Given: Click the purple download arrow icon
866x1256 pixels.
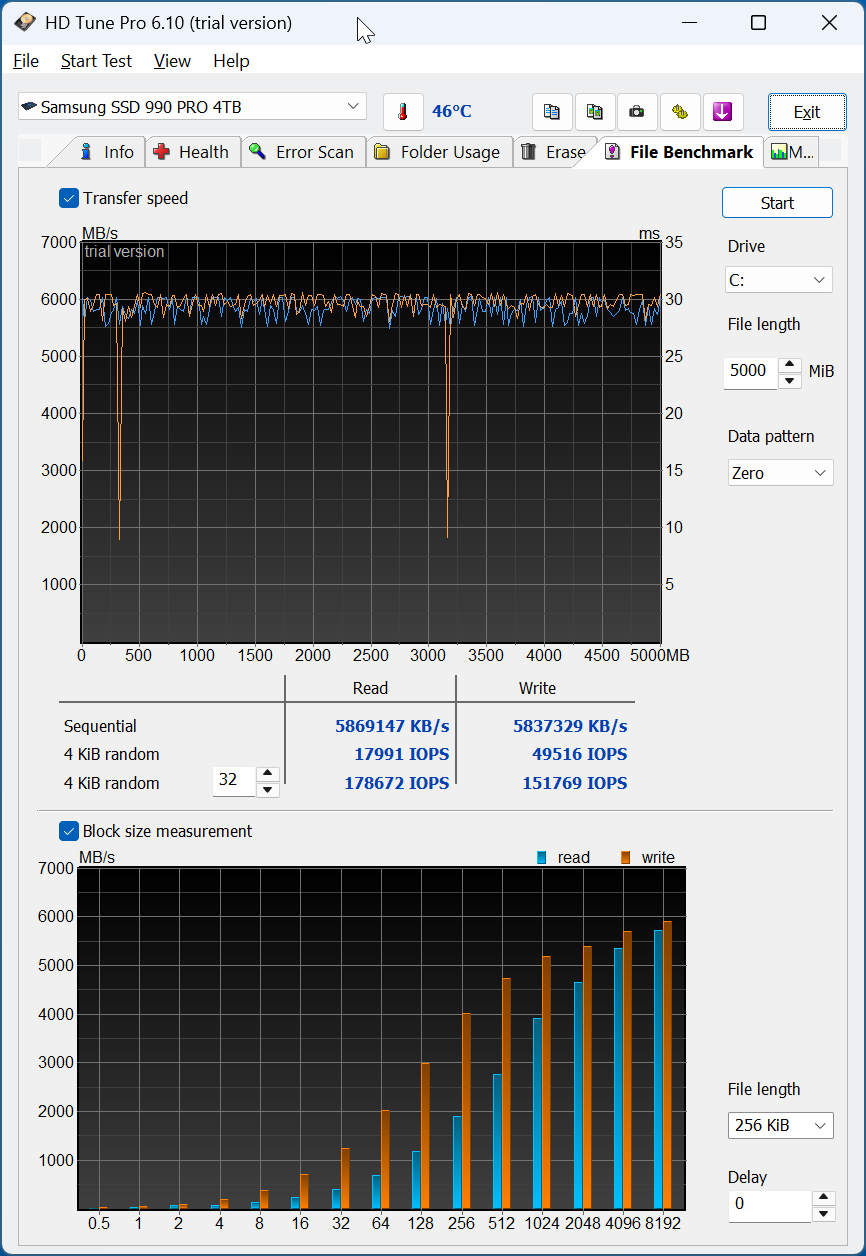Looking at the screenshot, I should pos(722,112).
